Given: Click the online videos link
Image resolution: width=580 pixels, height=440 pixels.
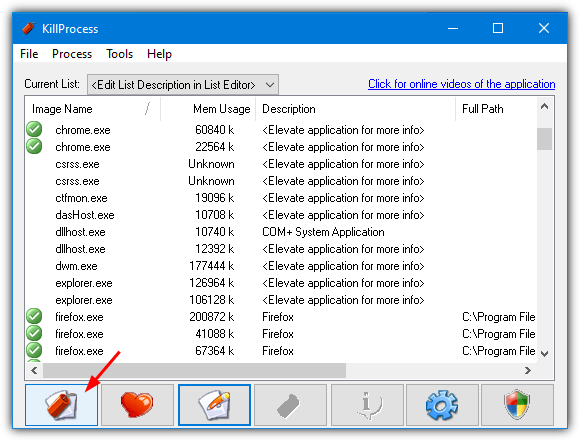Looking at the screenshot, I should [x=461, y=84].
